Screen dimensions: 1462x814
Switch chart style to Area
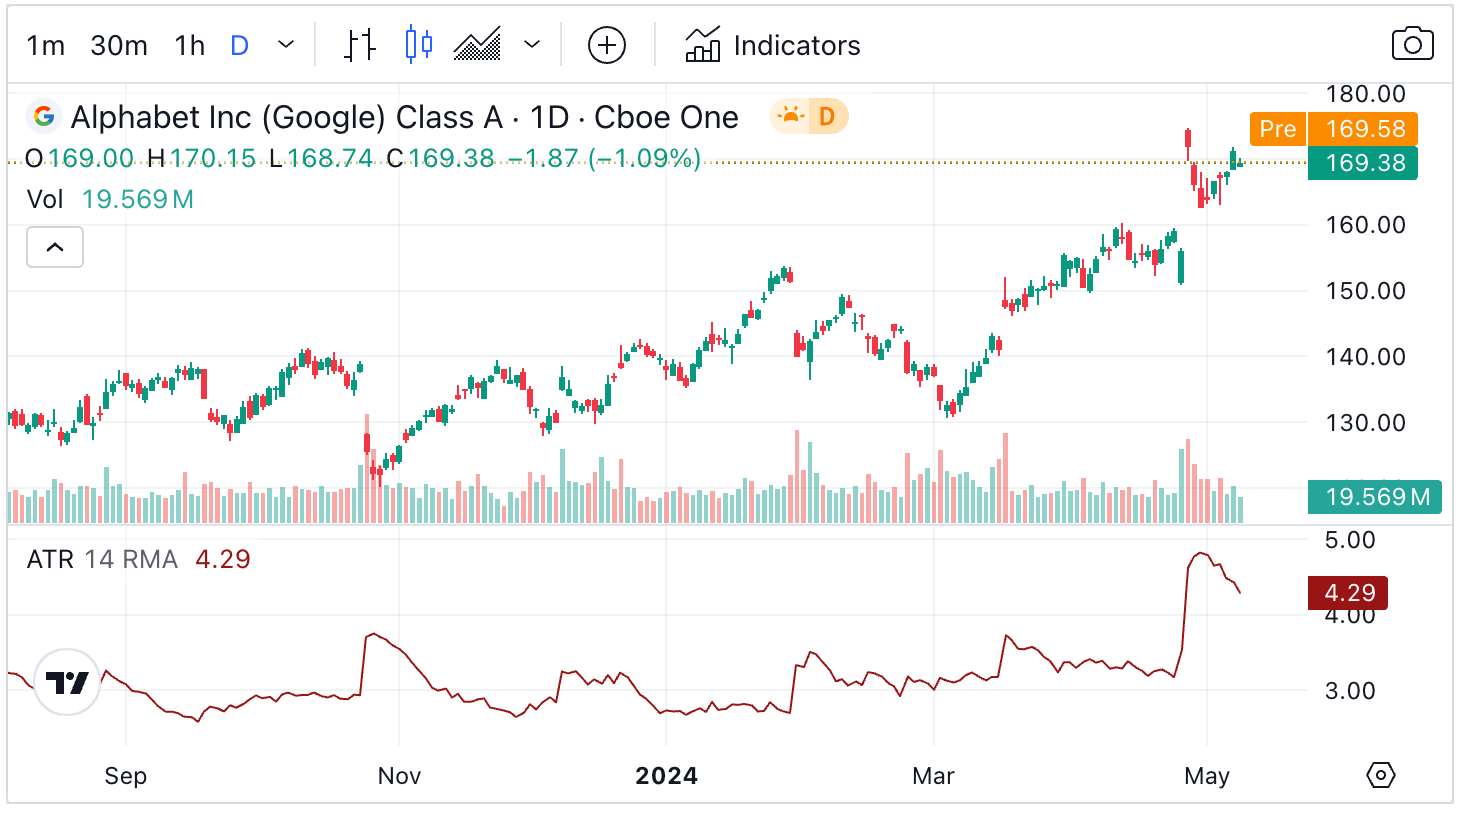pyautogui.click(x=477, y=45)
